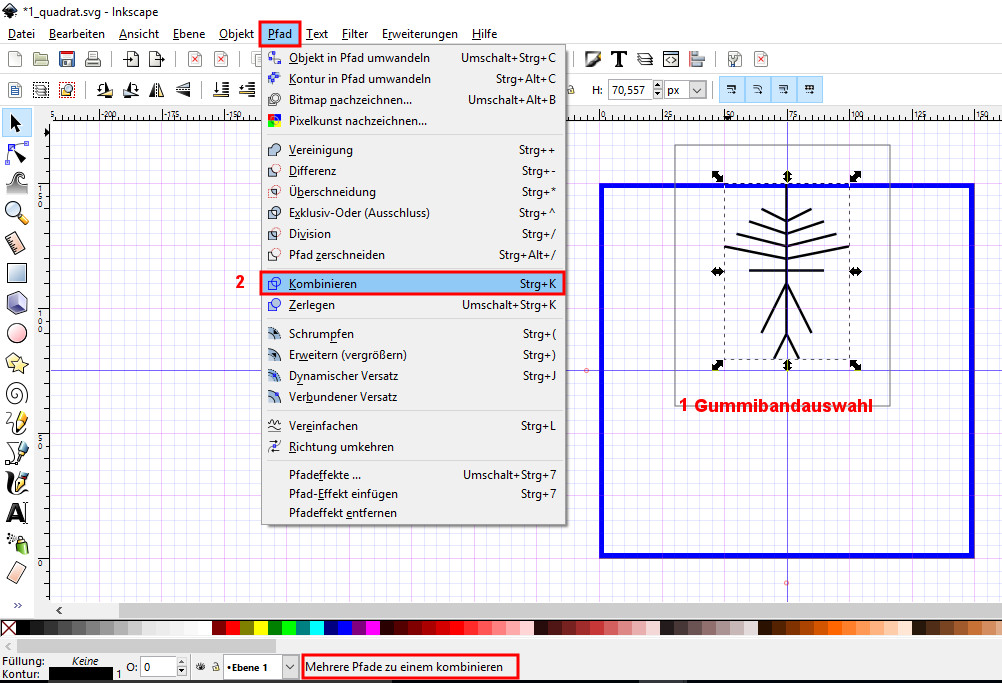
Task: Pick the Star and polygon tool
Action: (x=16, y=362)
